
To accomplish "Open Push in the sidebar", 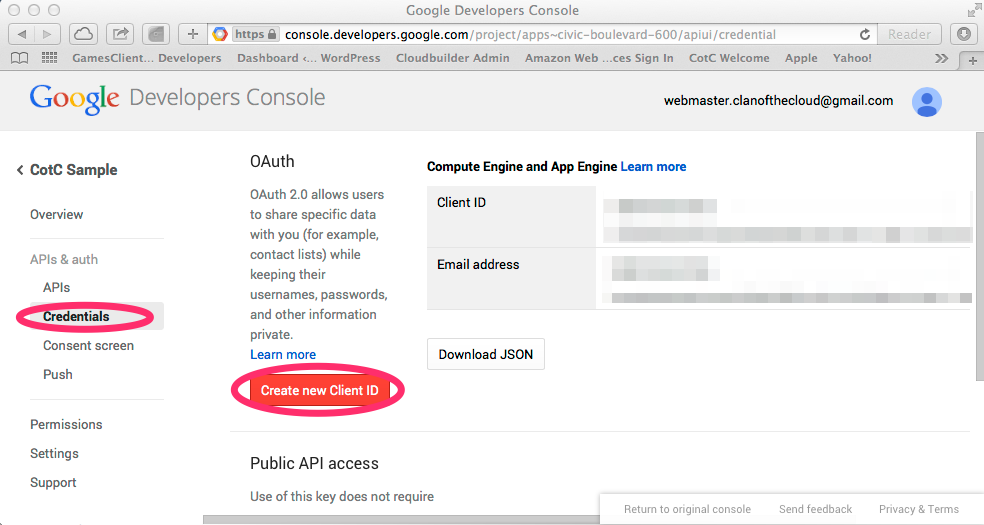I will coord(58,374).
